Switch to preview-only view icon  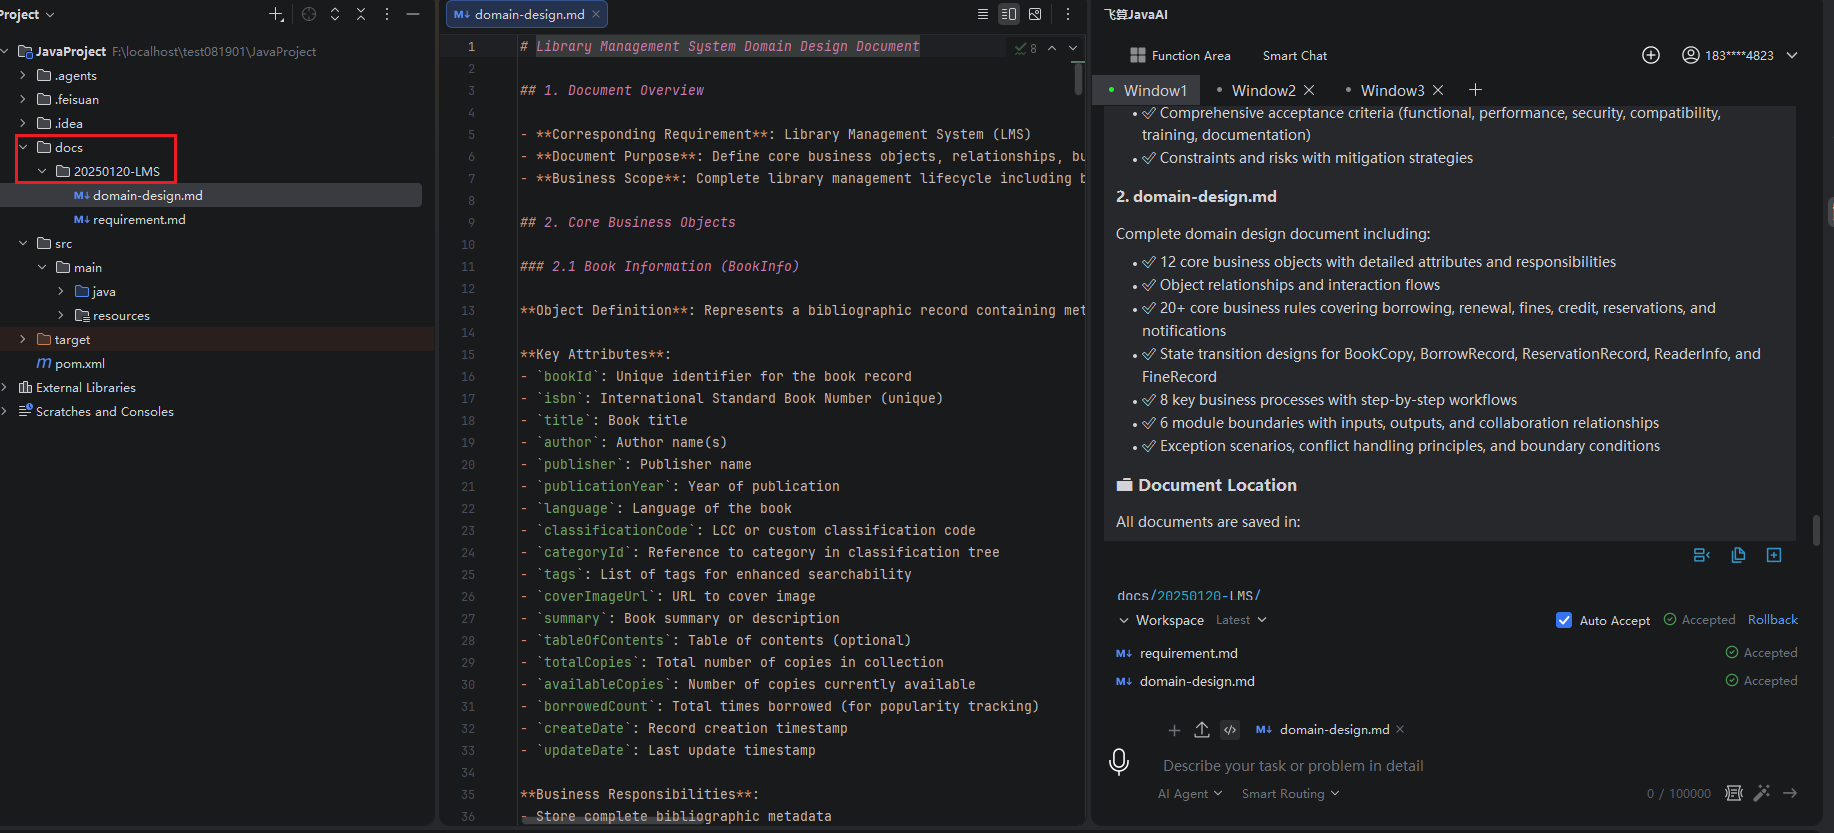pyautogui.click(x=1035, y=14)
